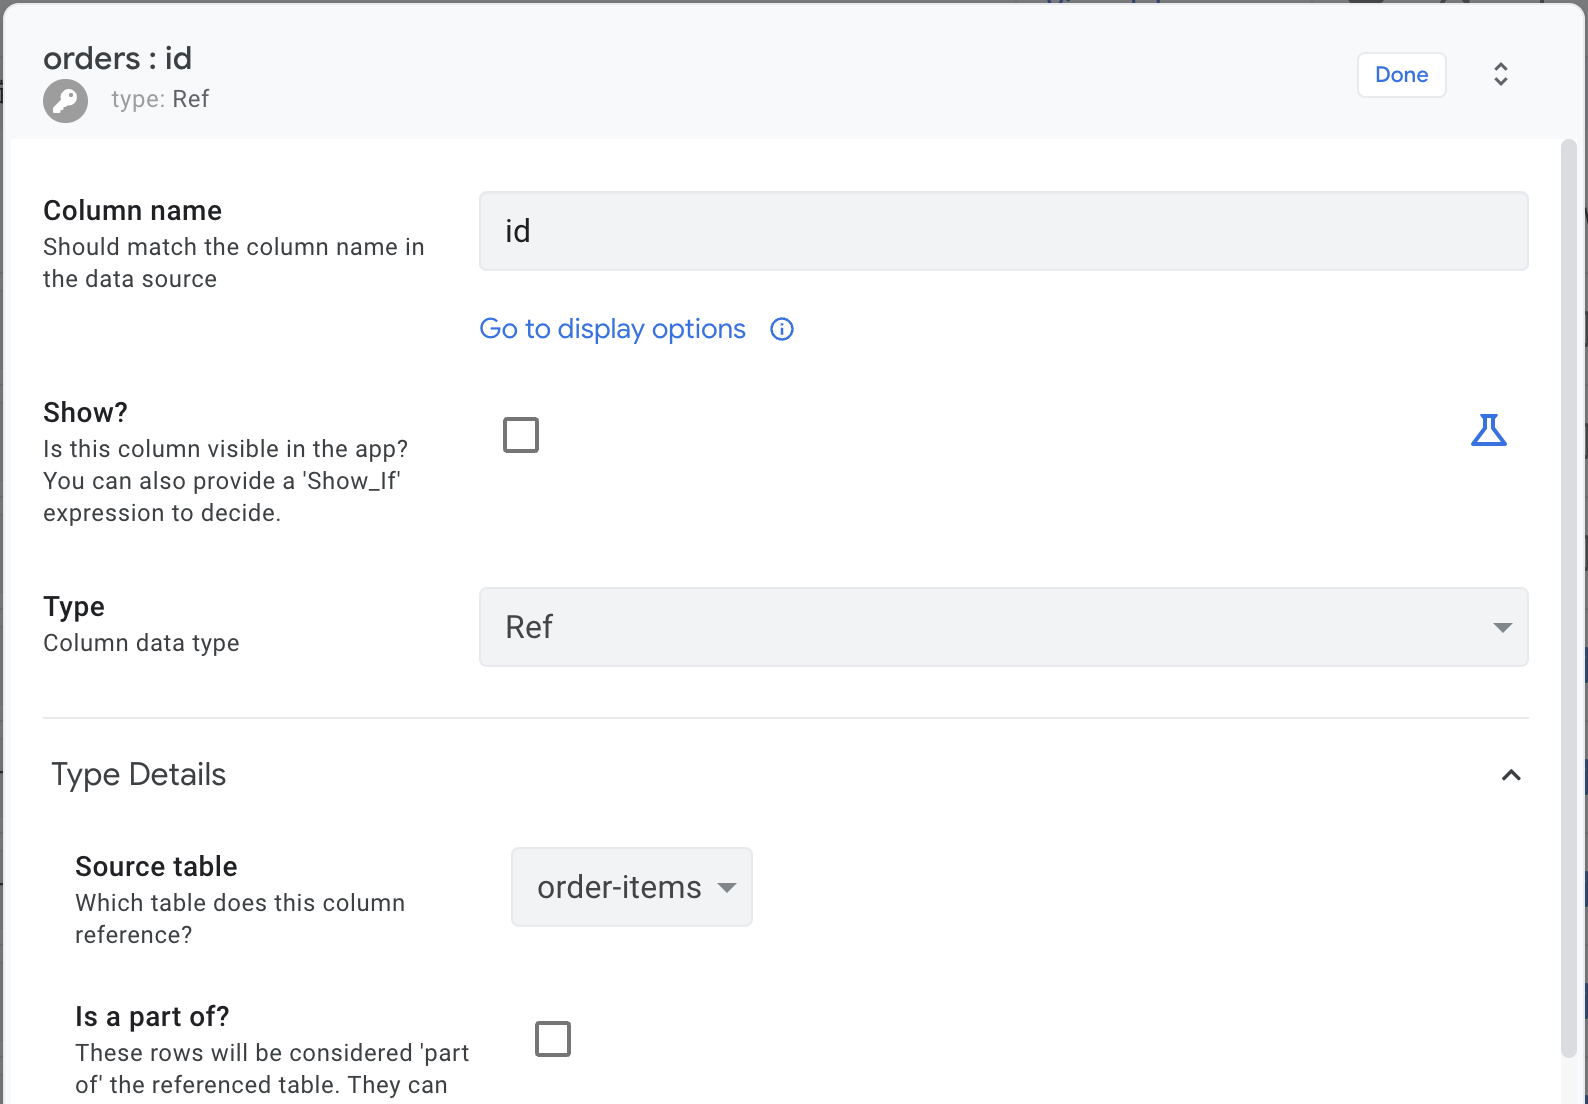
Task: Click the info icon next to display options
Action: point(782,329)
